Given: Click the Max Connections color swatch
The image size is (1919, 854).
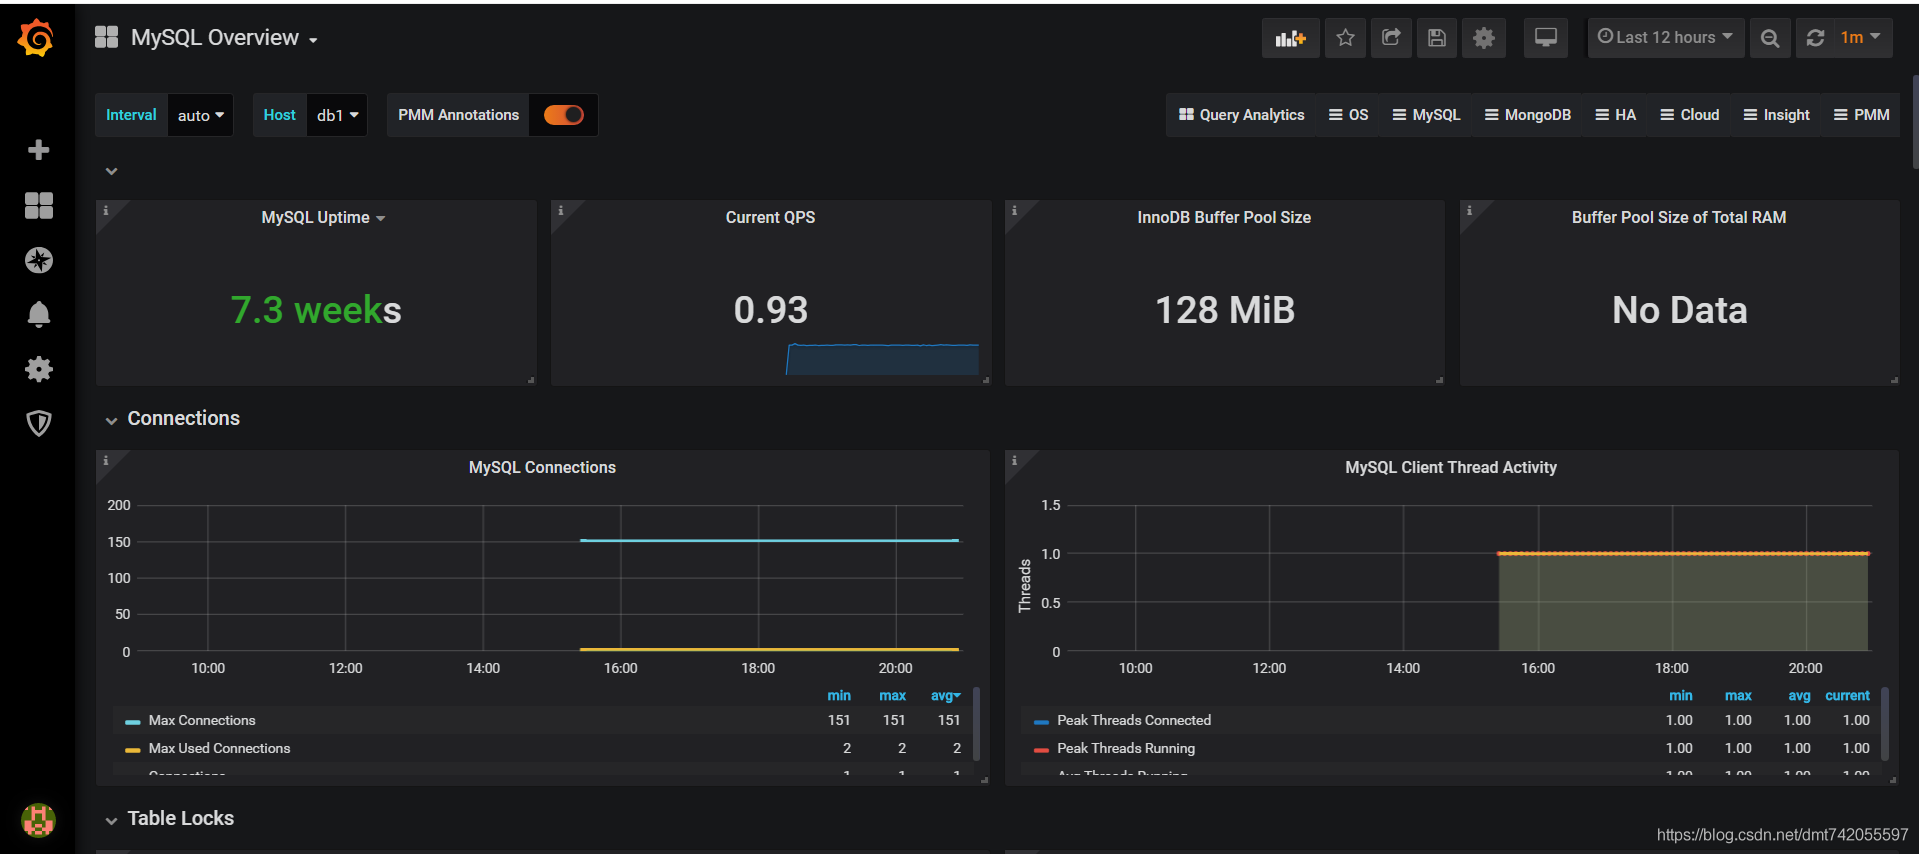Looking at the screenshot, I should coord(132,722).
